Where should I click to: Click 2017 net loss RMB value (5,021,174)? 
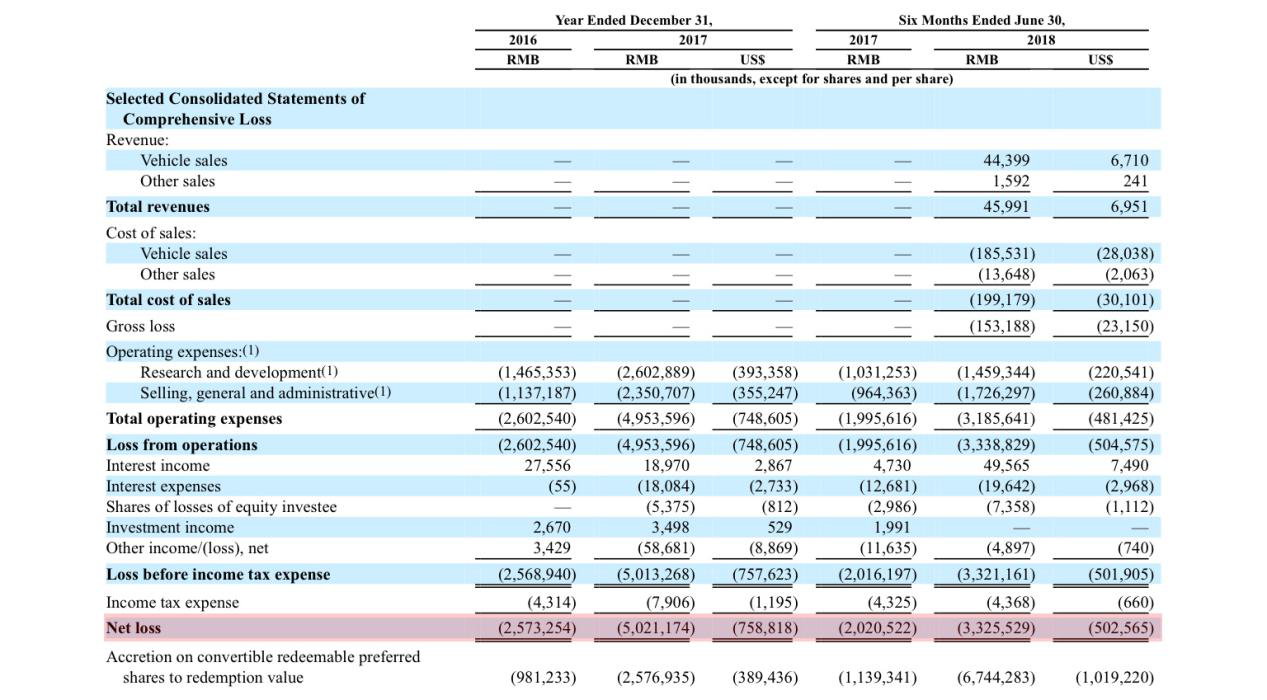pos(656,628)
